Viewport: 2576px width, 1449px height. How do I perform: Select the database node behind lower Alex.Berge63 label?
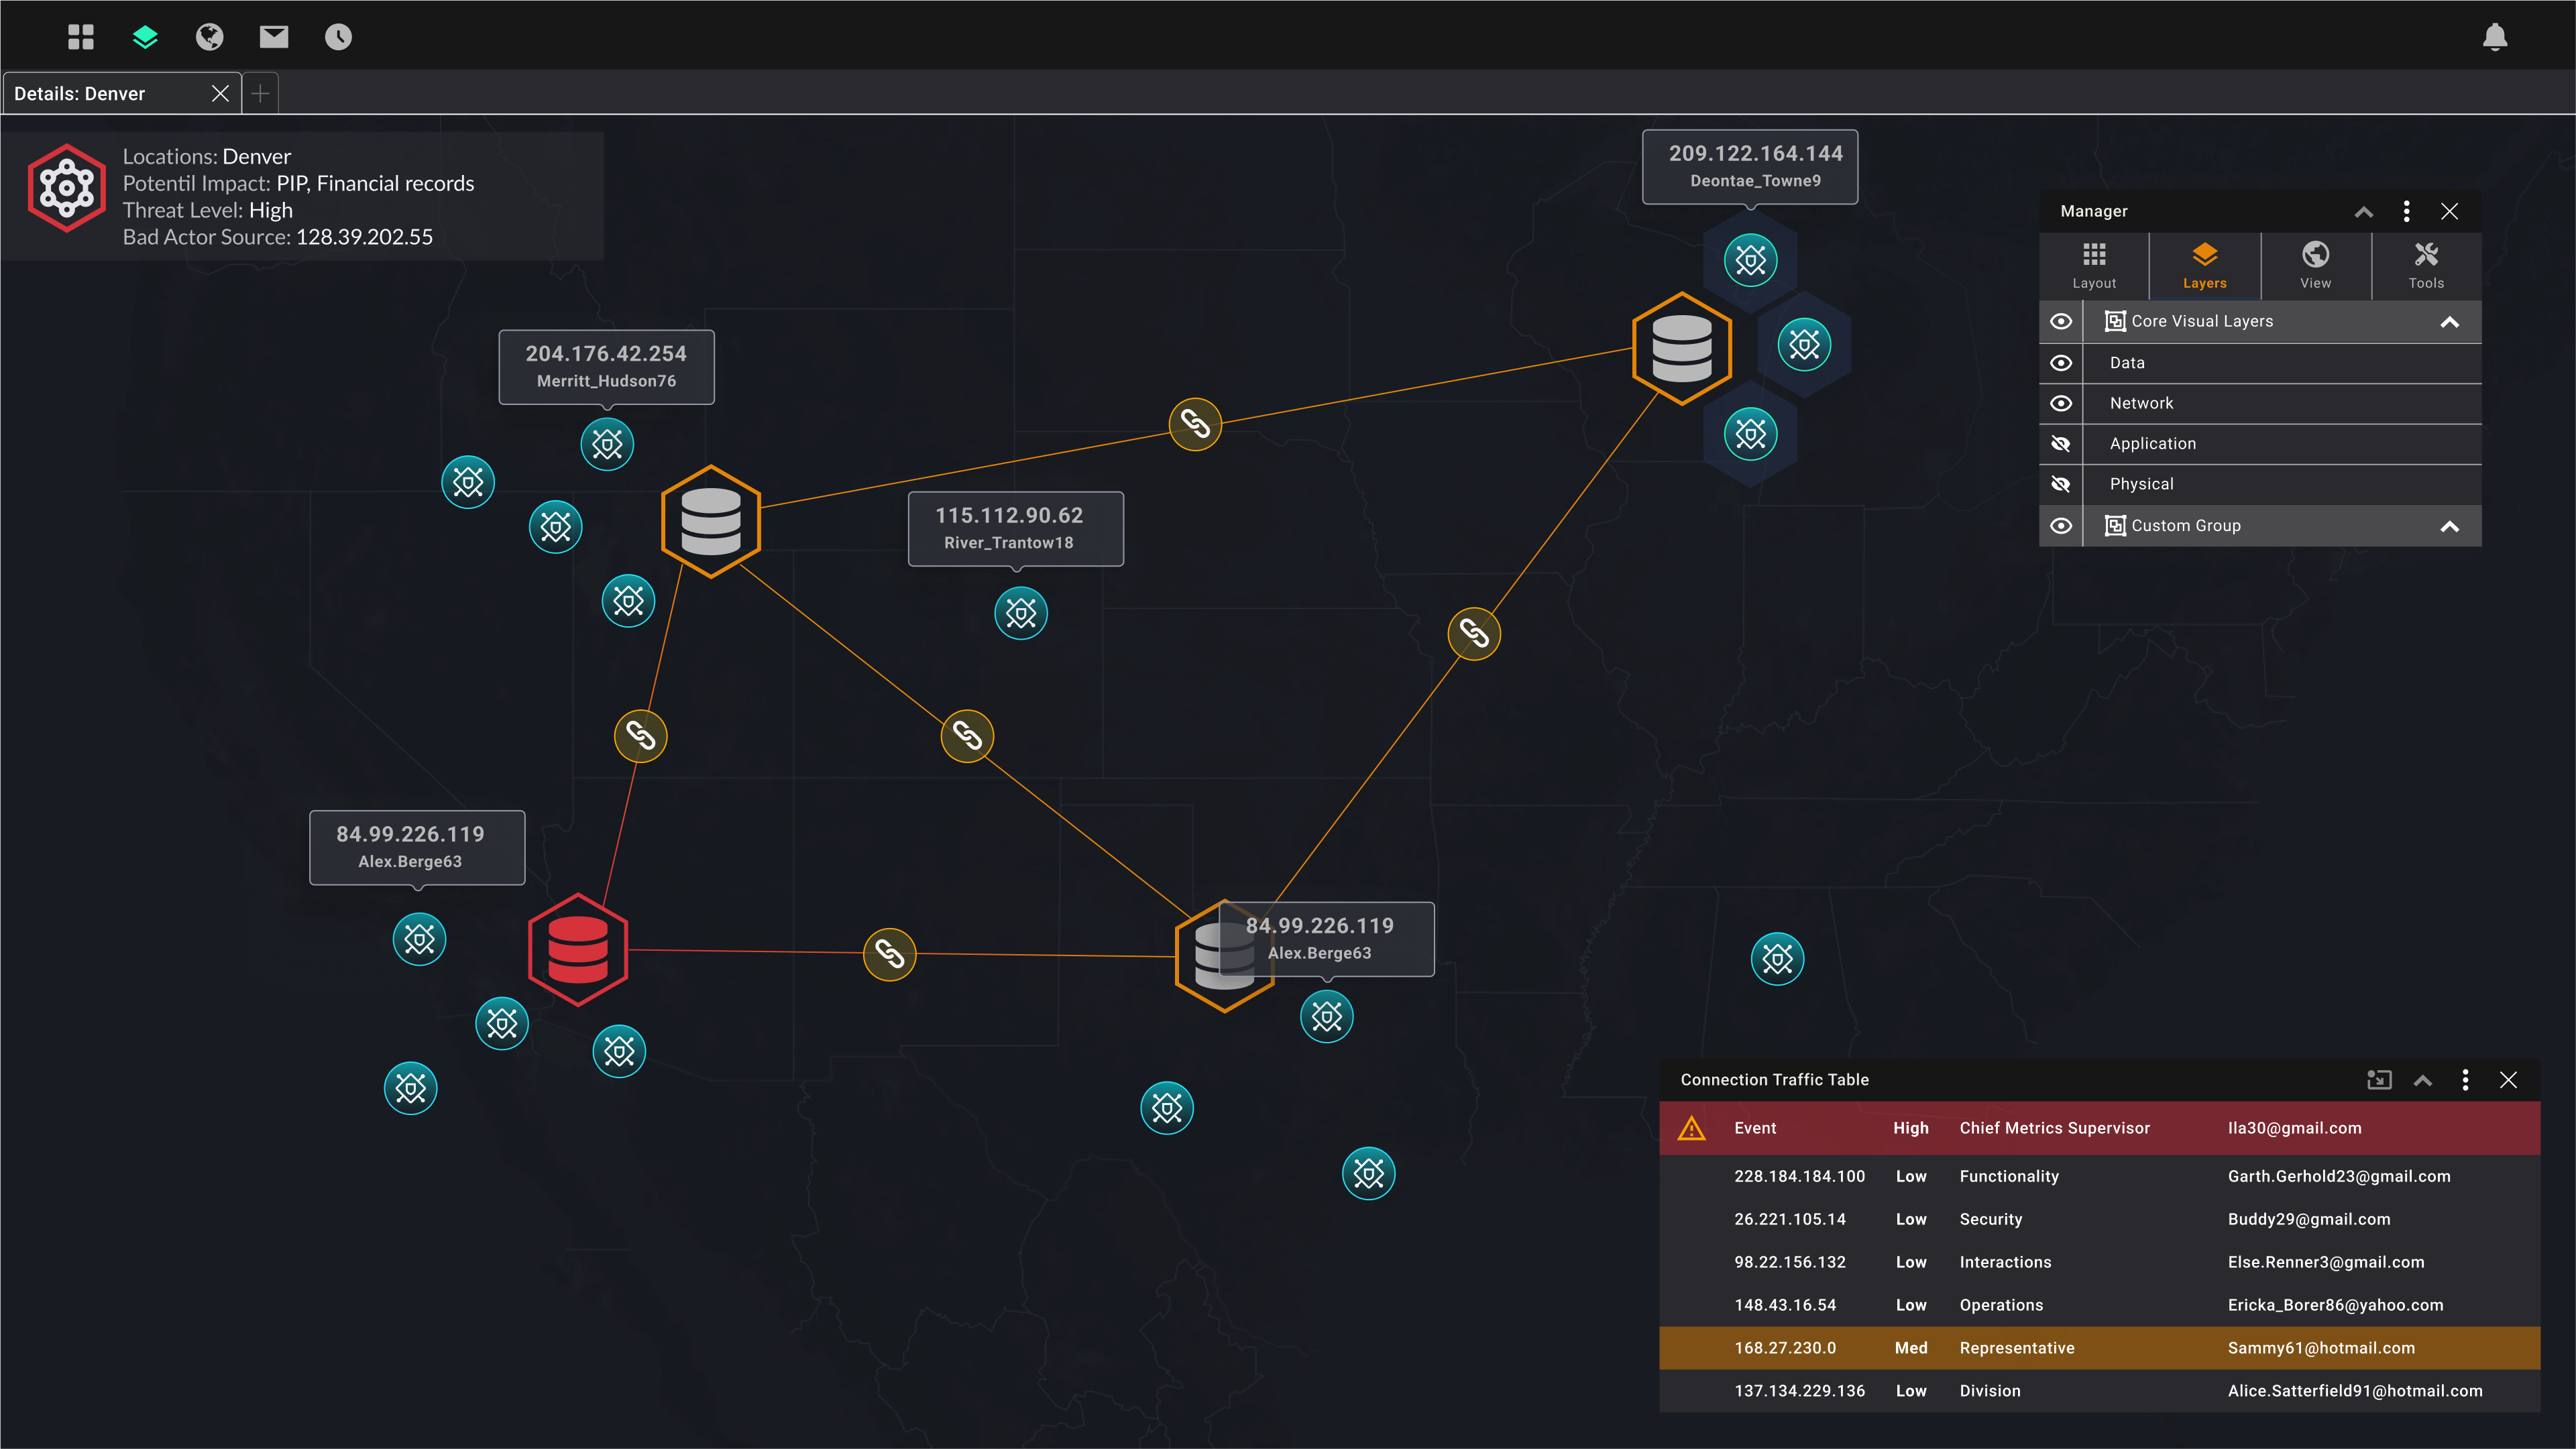point(1224,956)
